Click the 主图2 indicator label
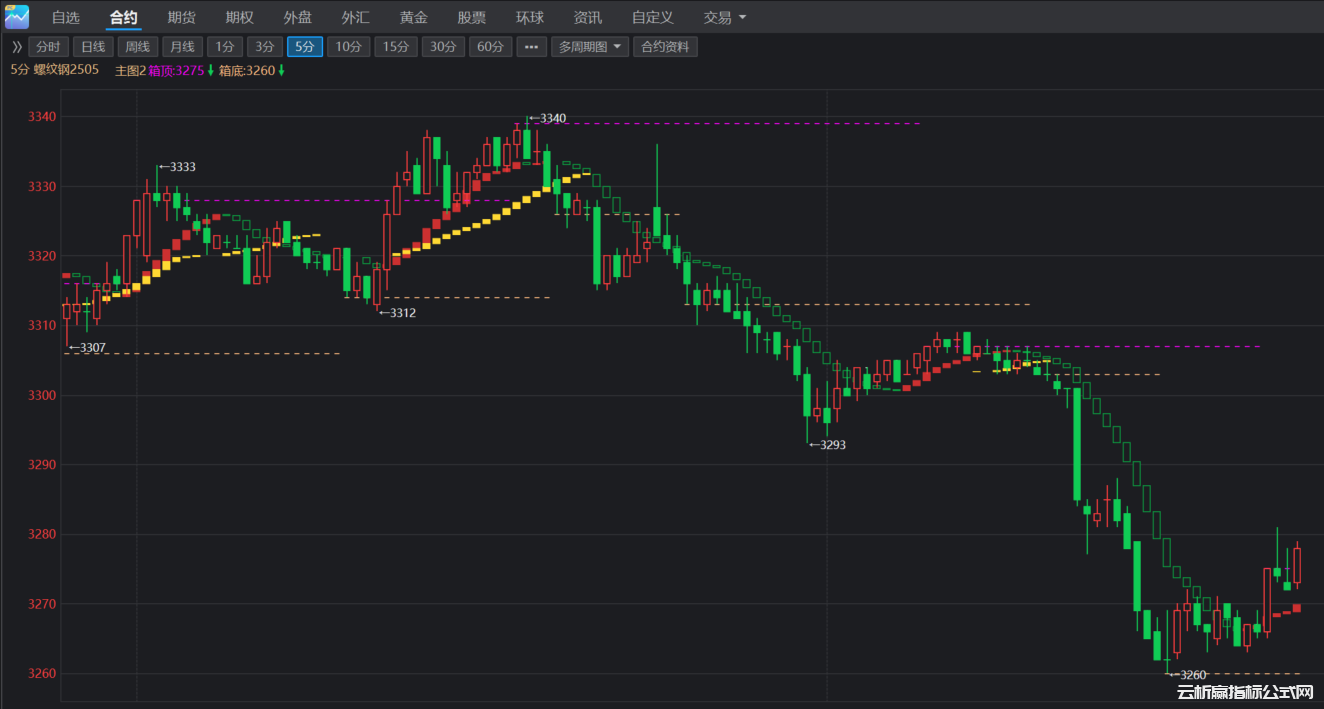 pyautogui.click(x=130, y=71)
